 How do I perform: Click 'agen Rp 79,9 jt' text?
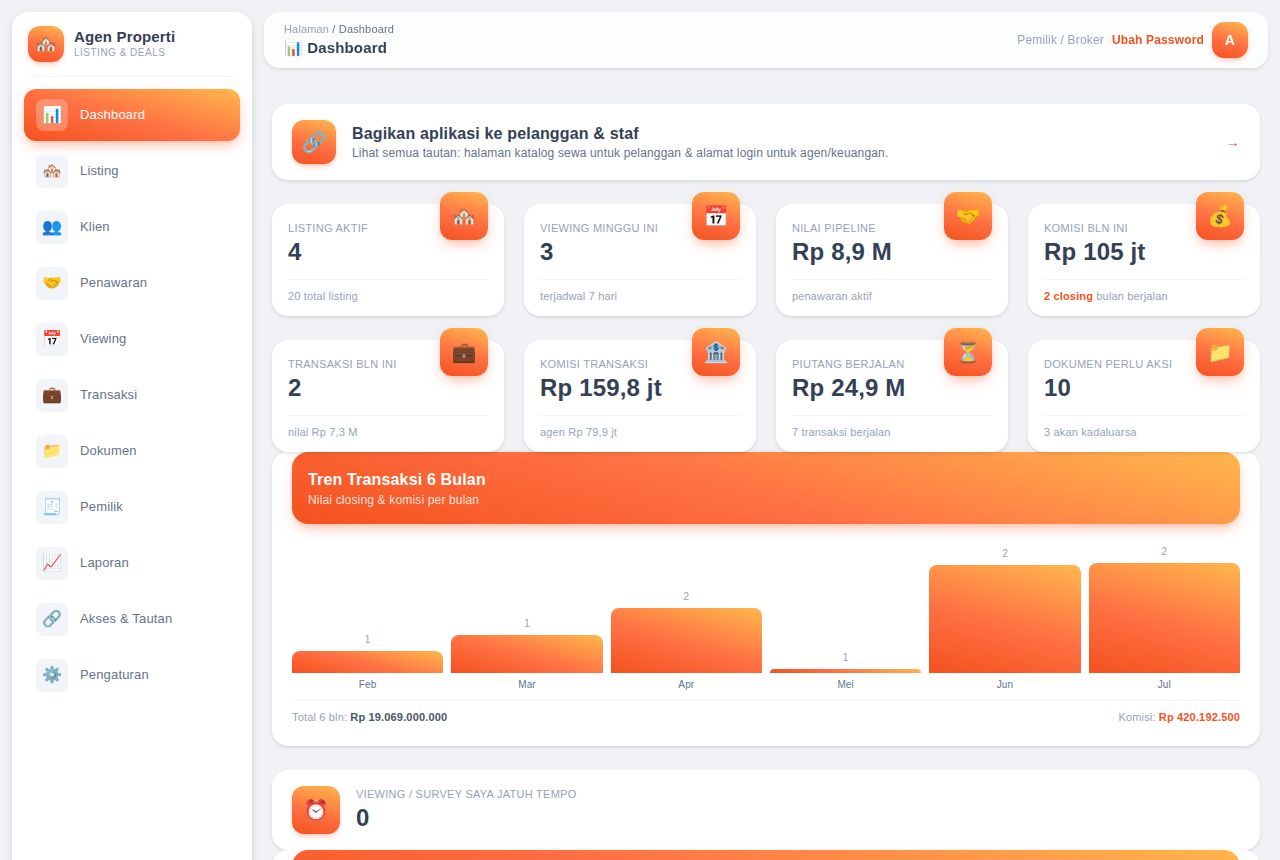pos(578,432)
